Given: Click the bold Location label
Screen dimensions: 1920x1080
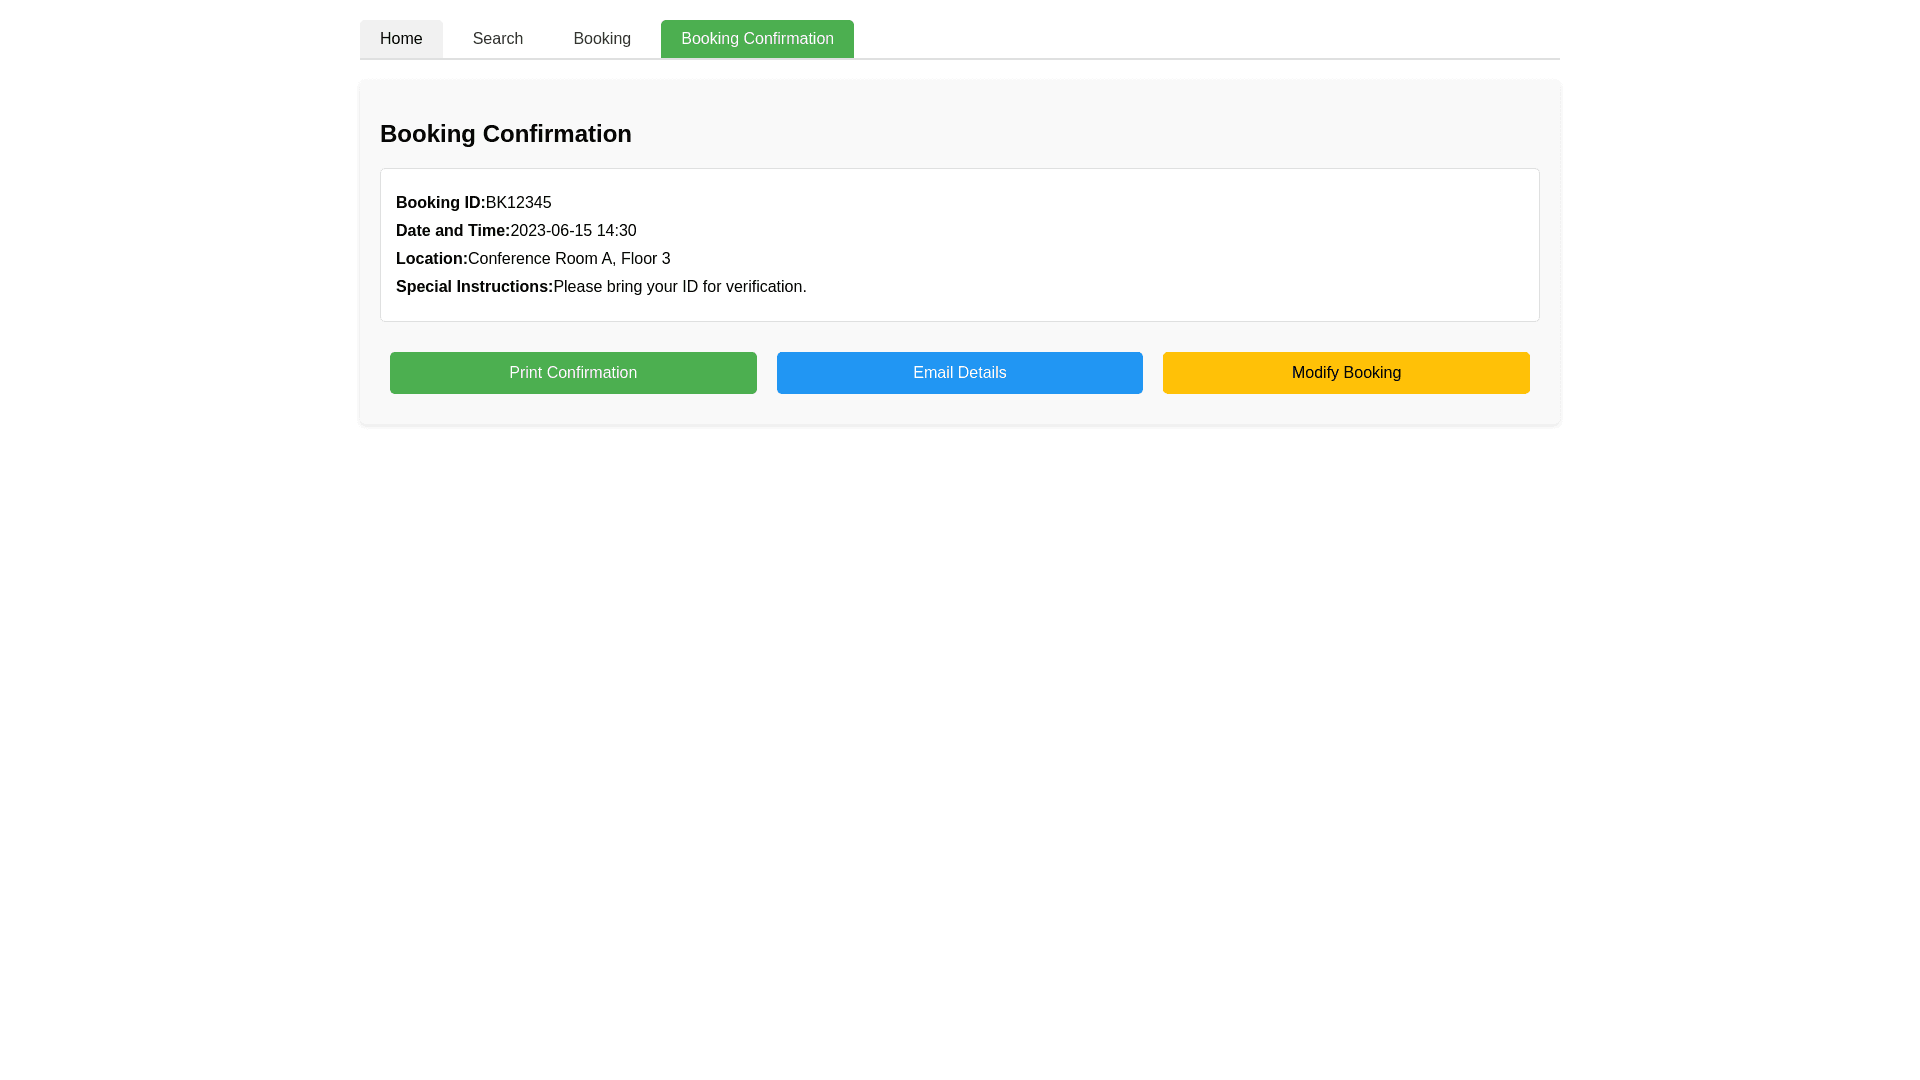Looking at the screenshot, I should (x=431, y=259).
